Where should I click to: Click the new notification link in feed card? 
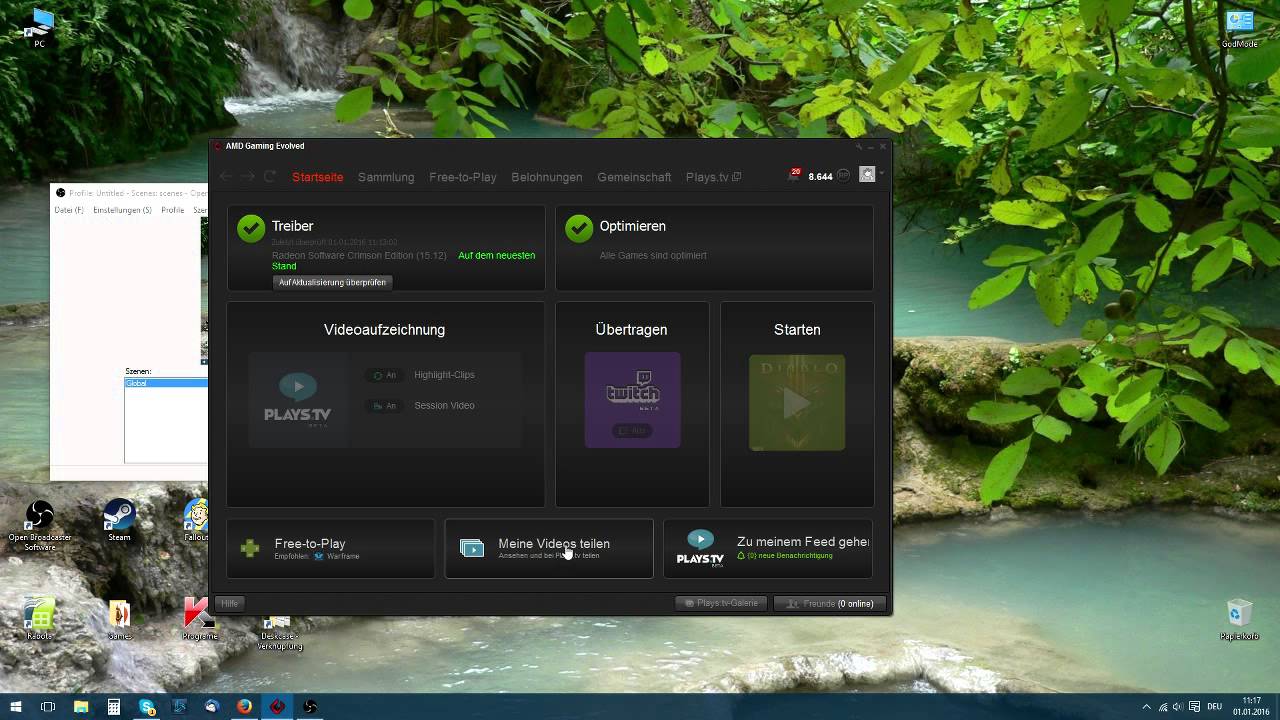pyautogui.click(x=785, y=555)
